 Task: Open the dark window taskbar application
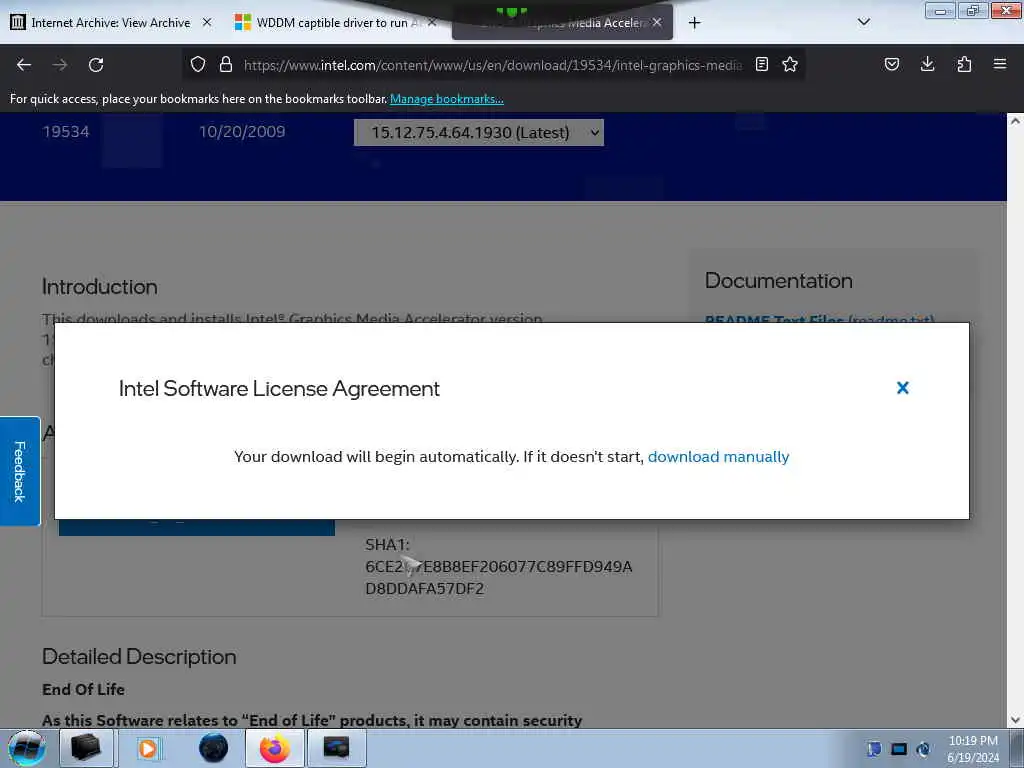(336, 748)
